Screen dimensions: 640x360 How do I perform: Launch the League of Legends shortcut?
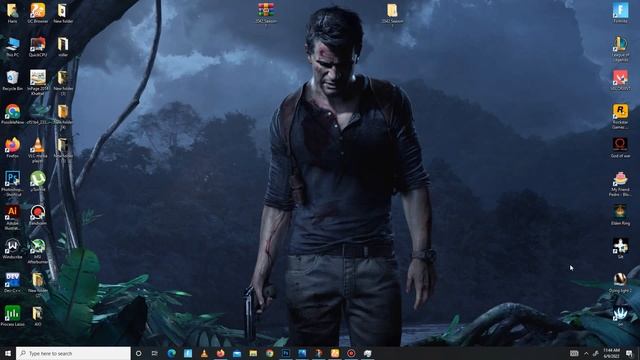[620, 49]
